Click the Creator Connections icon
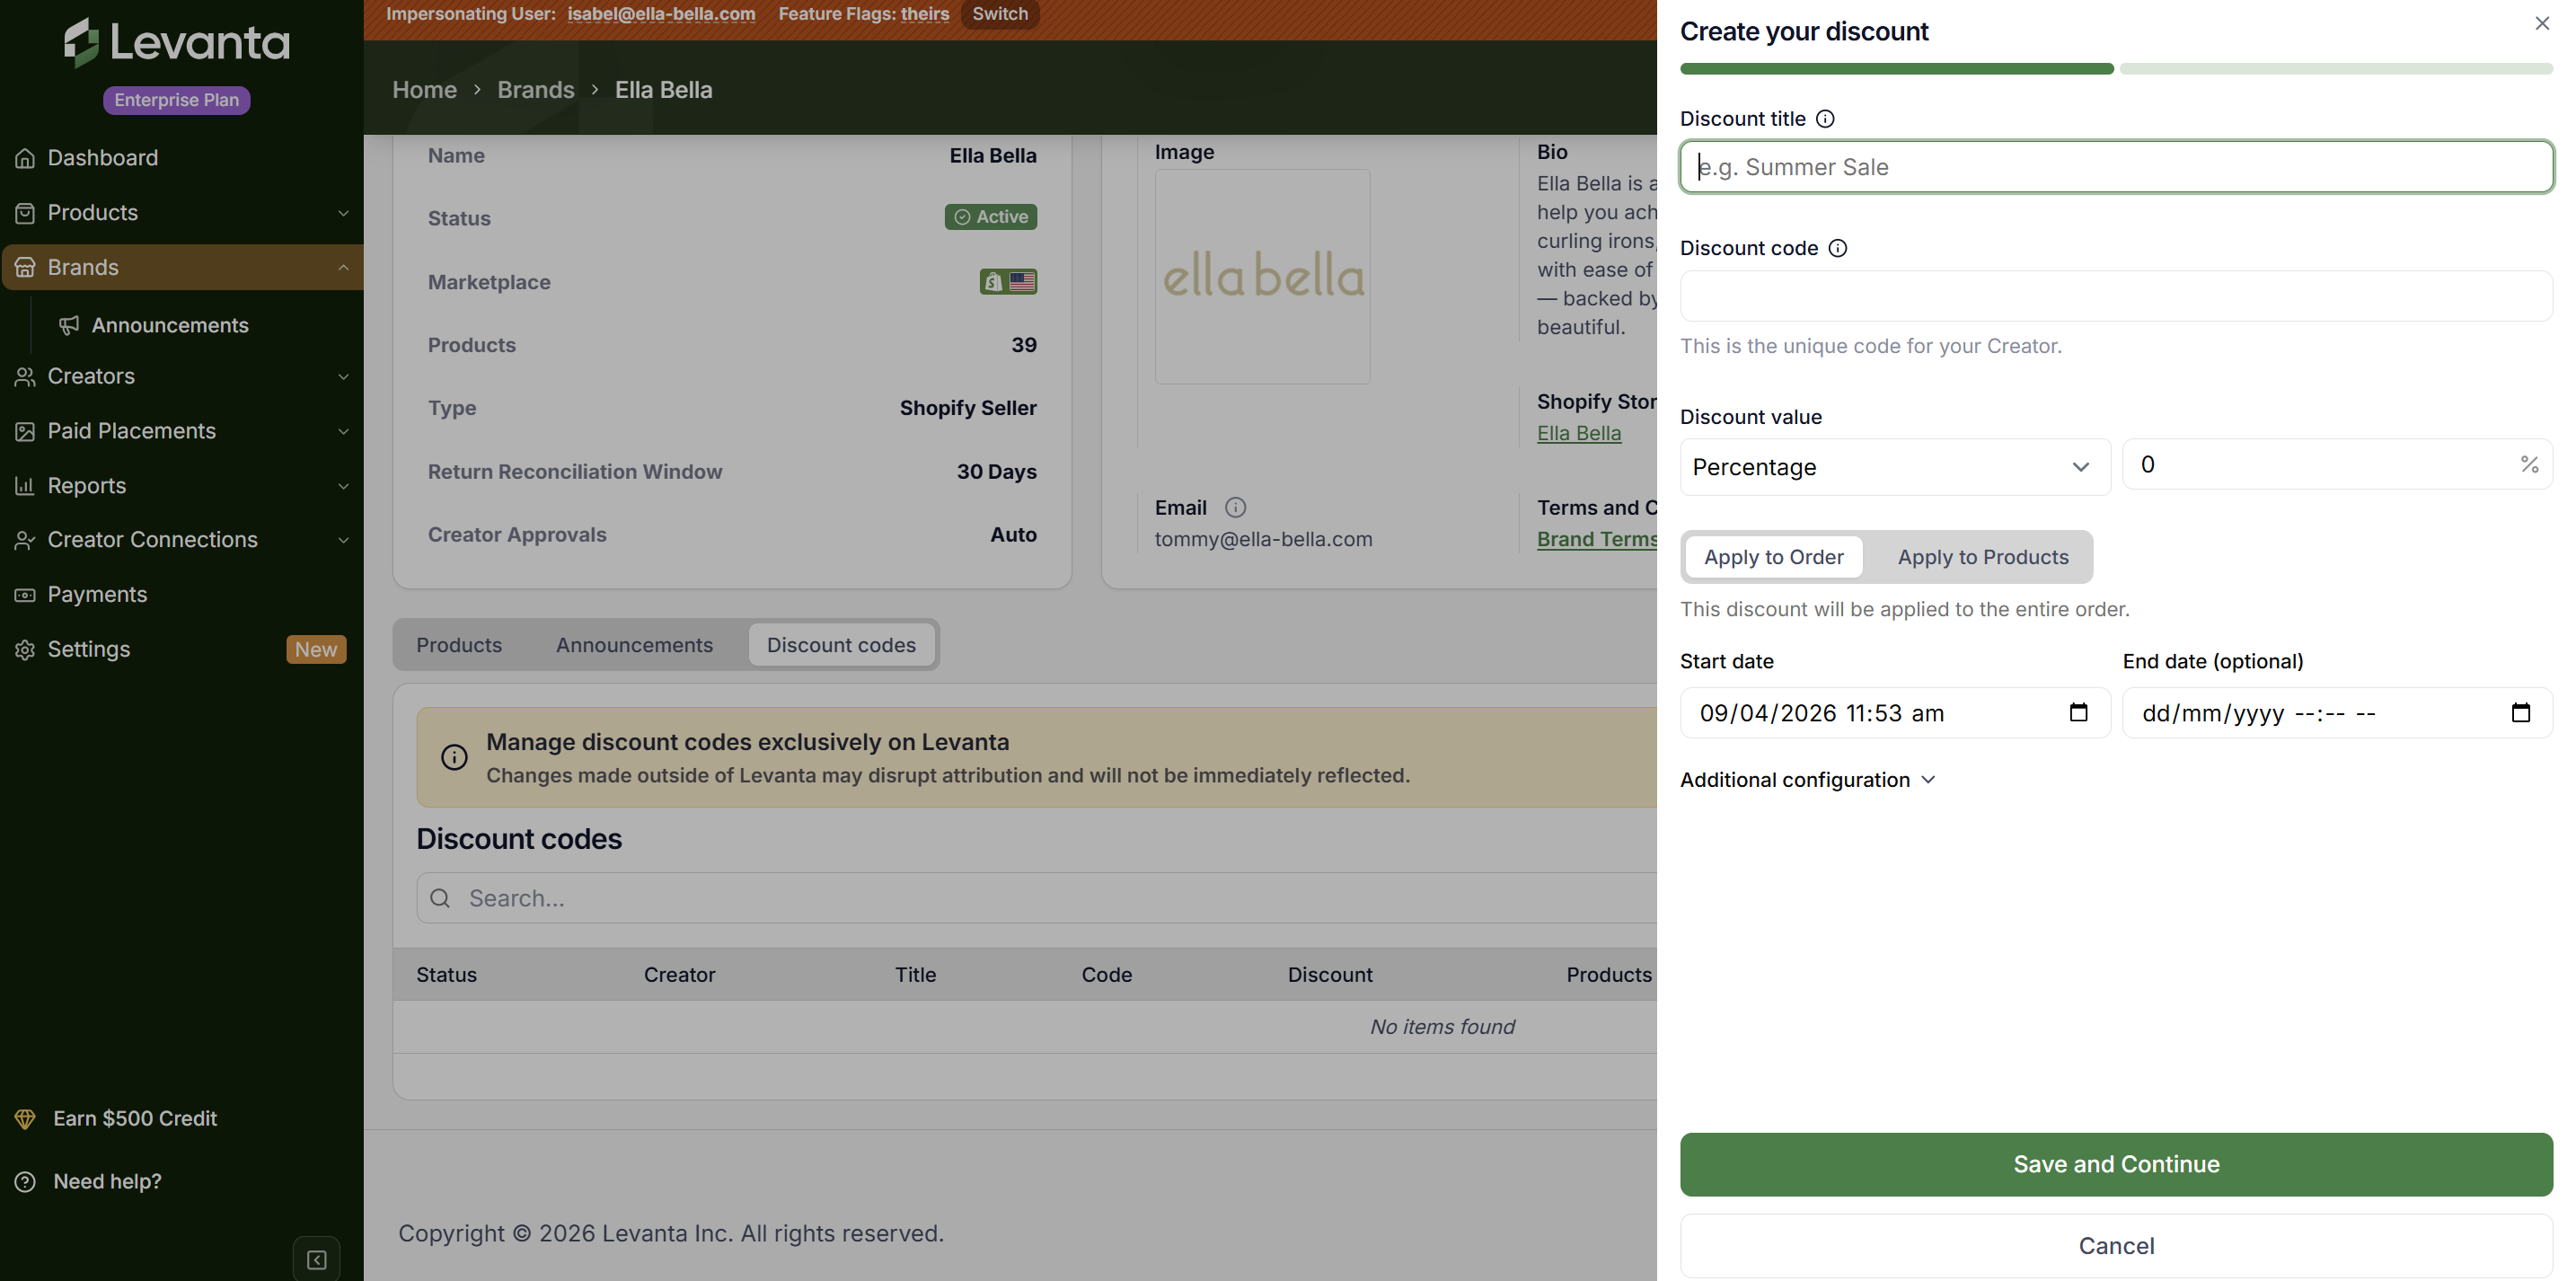Screen dimensions: 2576x1281 pyautogui.click(x=25, y=540)
